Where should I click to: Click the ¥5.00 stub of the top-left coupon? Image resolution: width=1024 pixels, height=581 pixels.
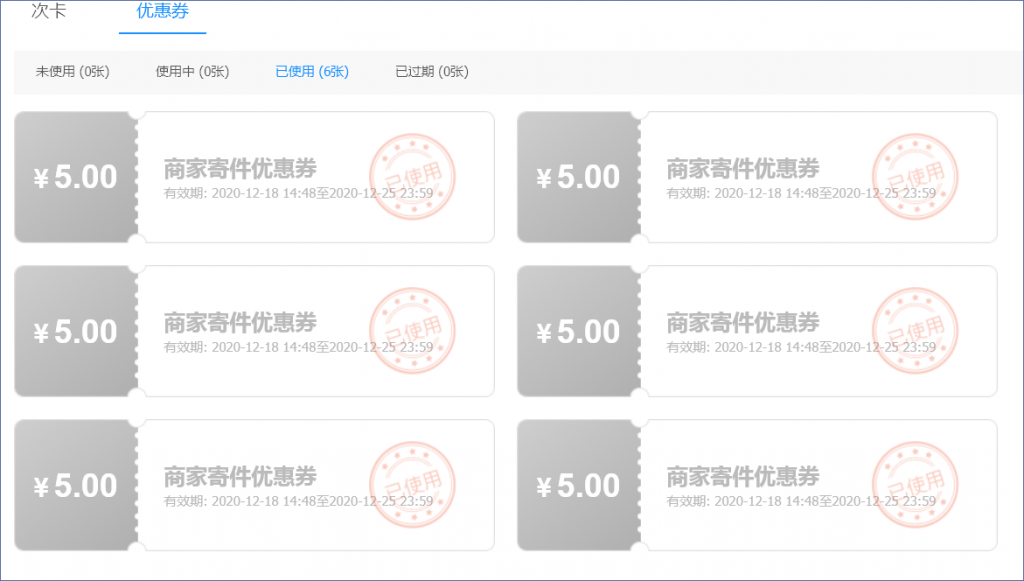coord(76,177)
